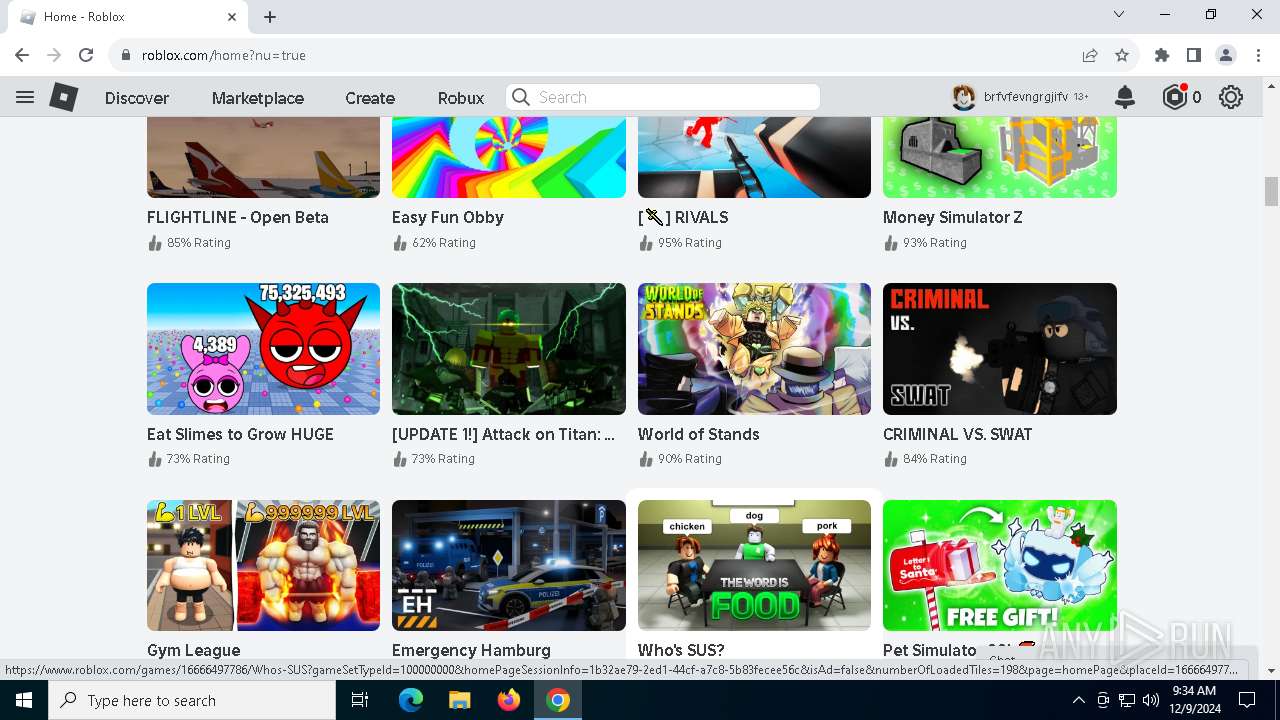Click the Eat Slimes game thumbnail
The width and height of the screenshot is (1280, 720).
click(263, 349)
